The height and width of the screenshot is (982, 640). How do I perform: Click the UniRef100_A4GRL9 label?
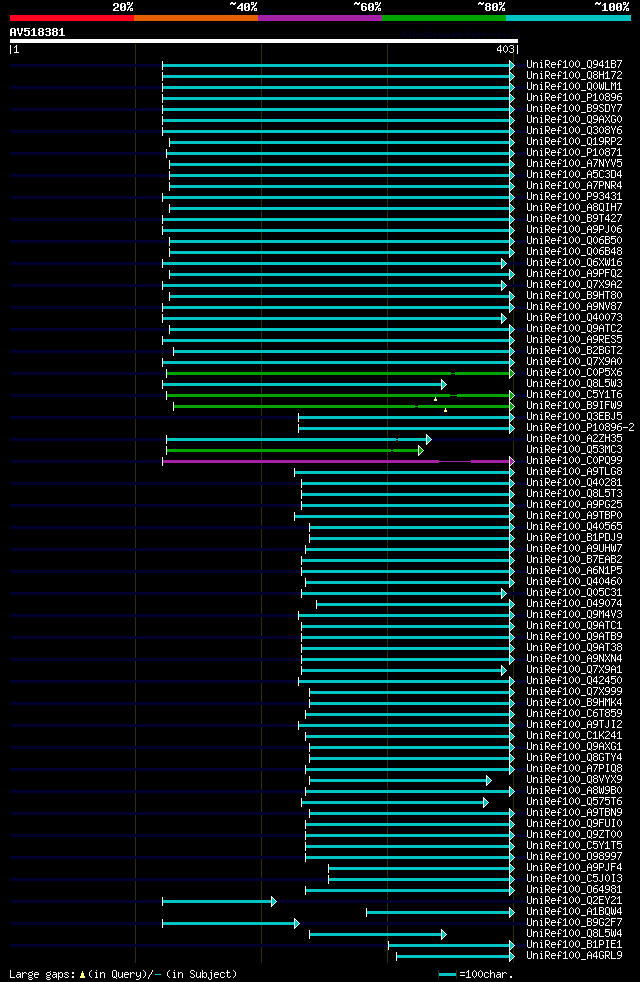tap(574, 956)
